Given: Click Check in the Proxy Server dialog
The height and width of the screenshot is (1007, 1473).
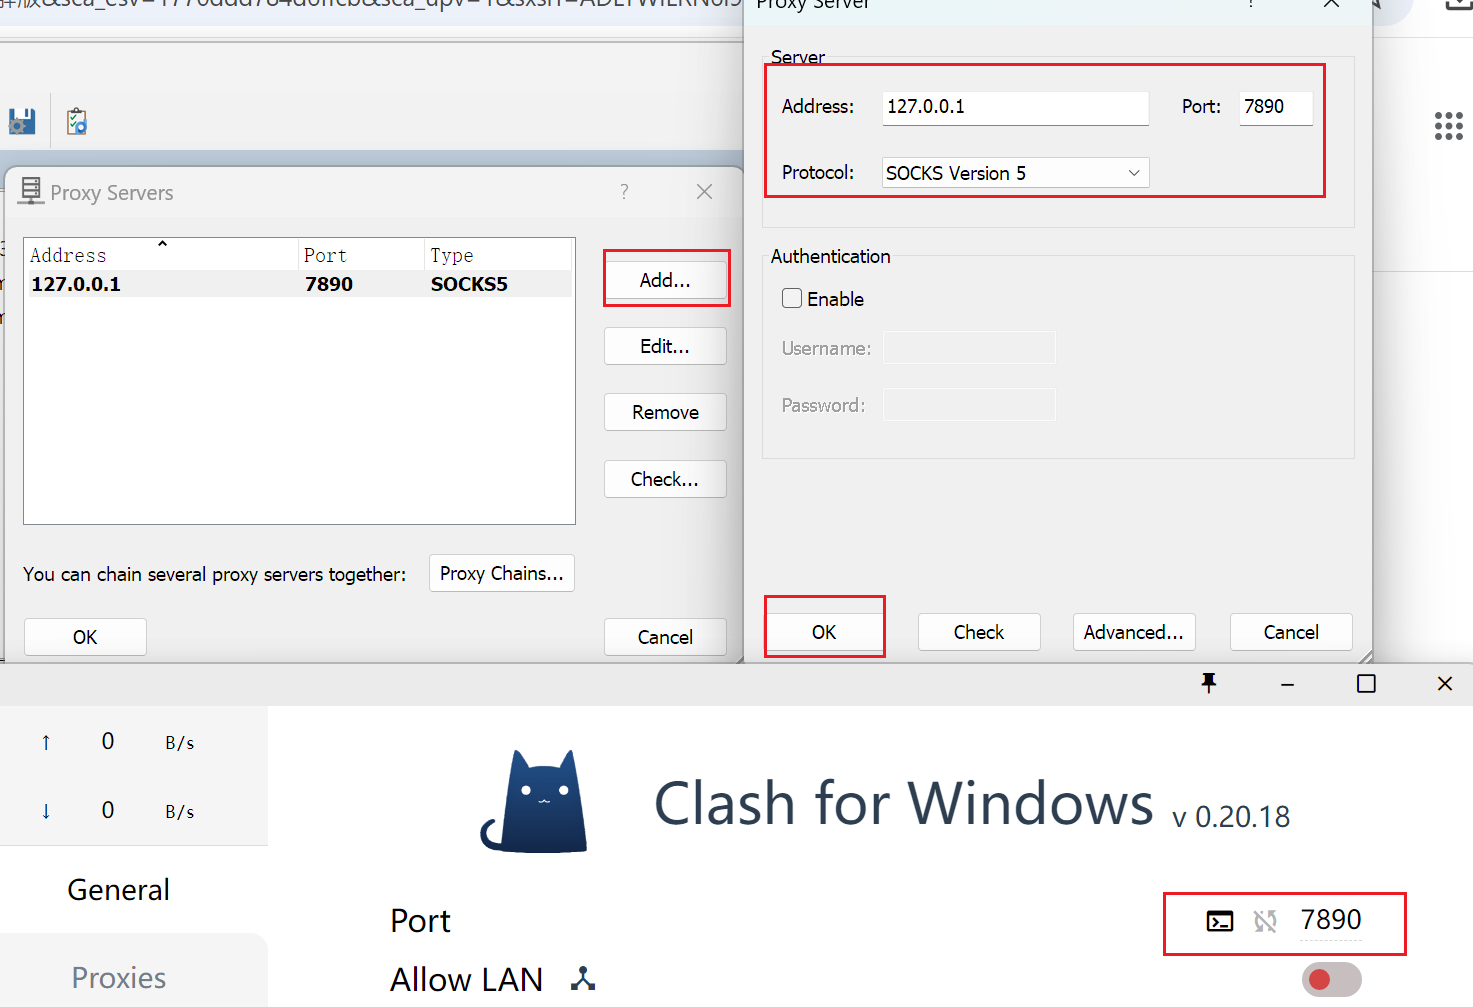Looking at the screenshot, I should coord(979,632).
